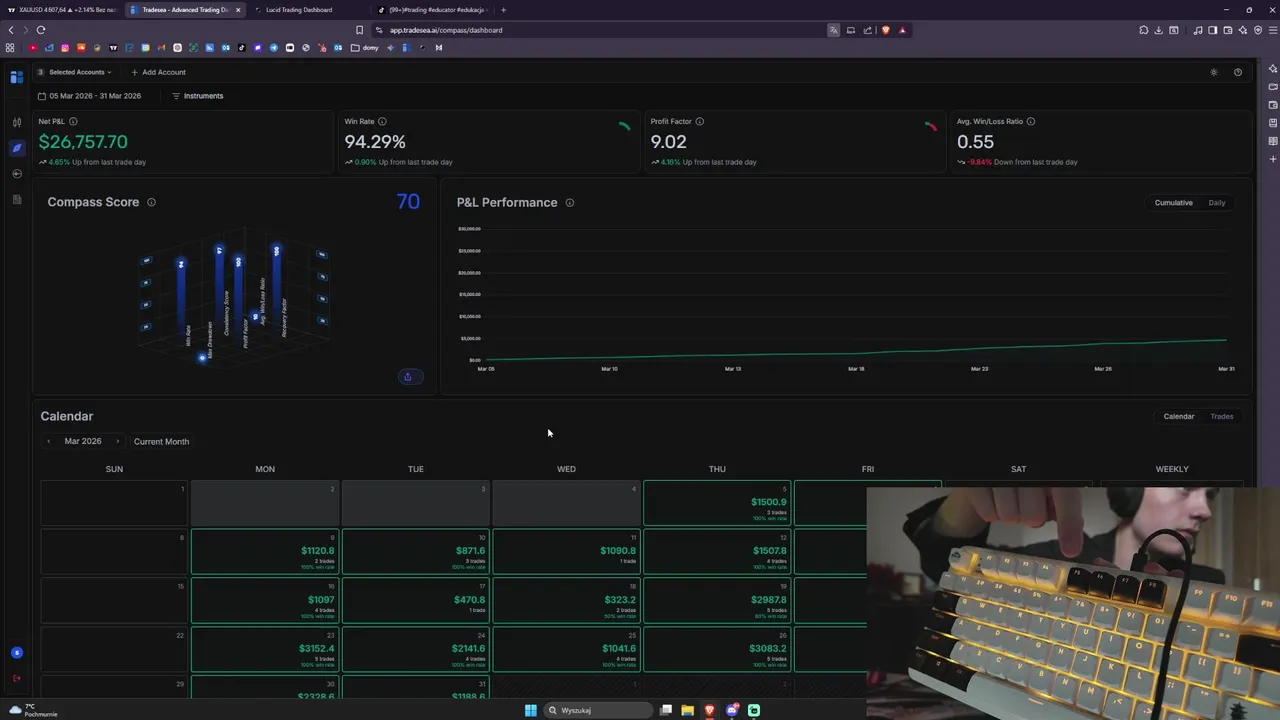Click info icon beside Avg. Win/Loss Ratio
The height and width of the screenshot is (720, 1280).
pyautogui.click(x=1030, y=121)
